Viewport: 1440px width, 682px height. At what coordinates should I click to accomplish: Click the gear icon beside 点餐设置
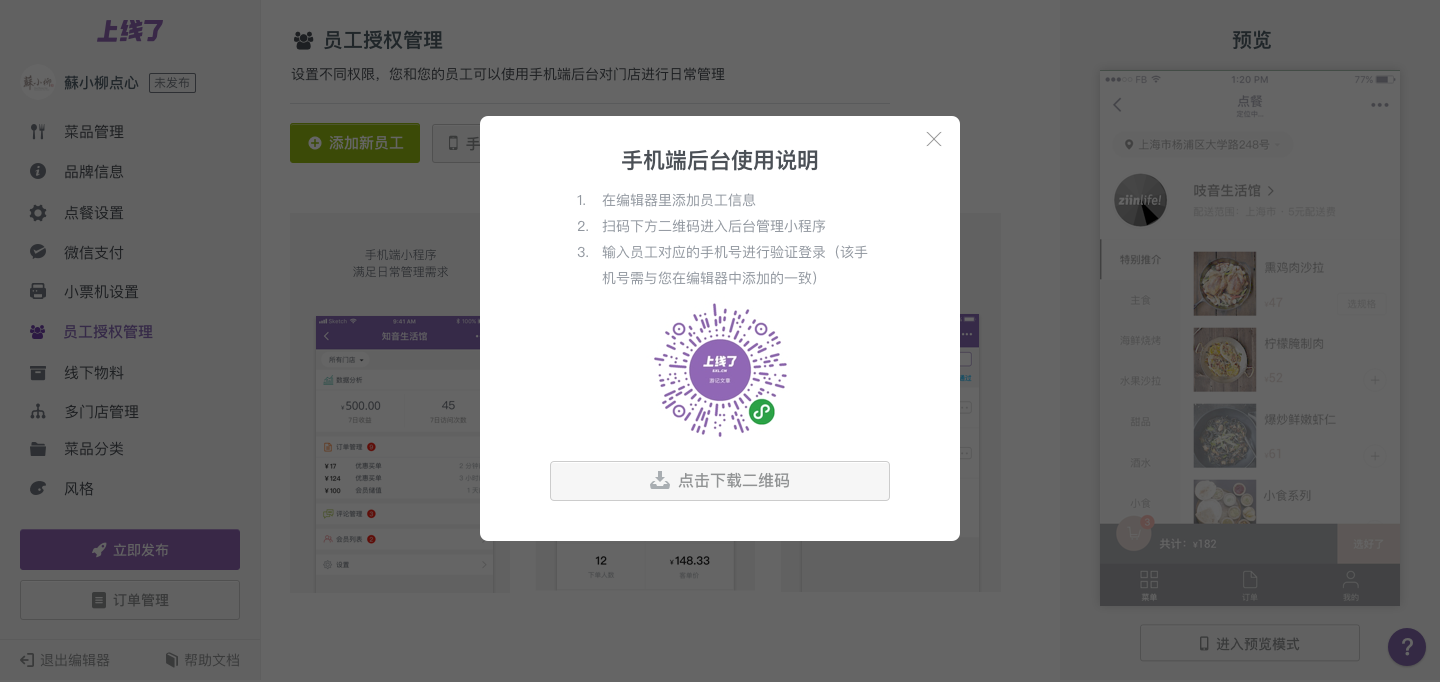coord(38,213)
